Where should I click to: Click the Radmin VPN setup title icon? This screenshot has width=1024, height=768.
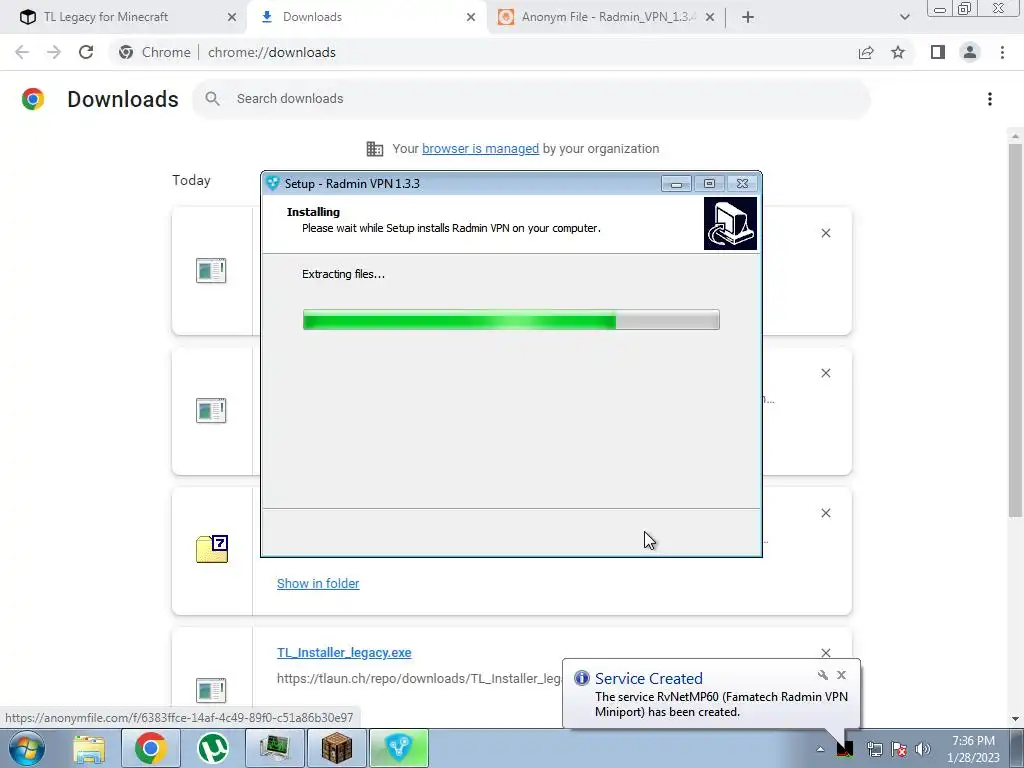click(273, 184)
